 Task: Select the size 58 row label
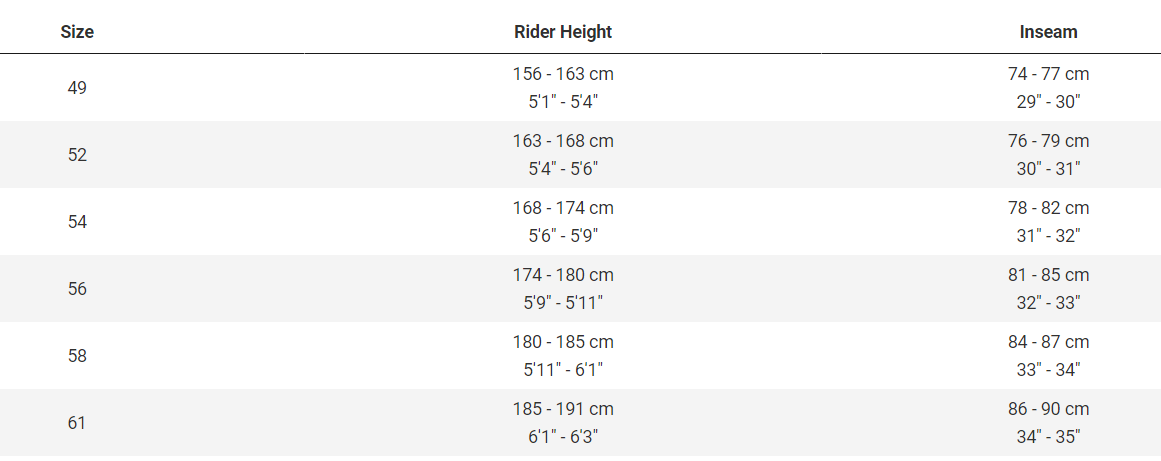(77, 356)
